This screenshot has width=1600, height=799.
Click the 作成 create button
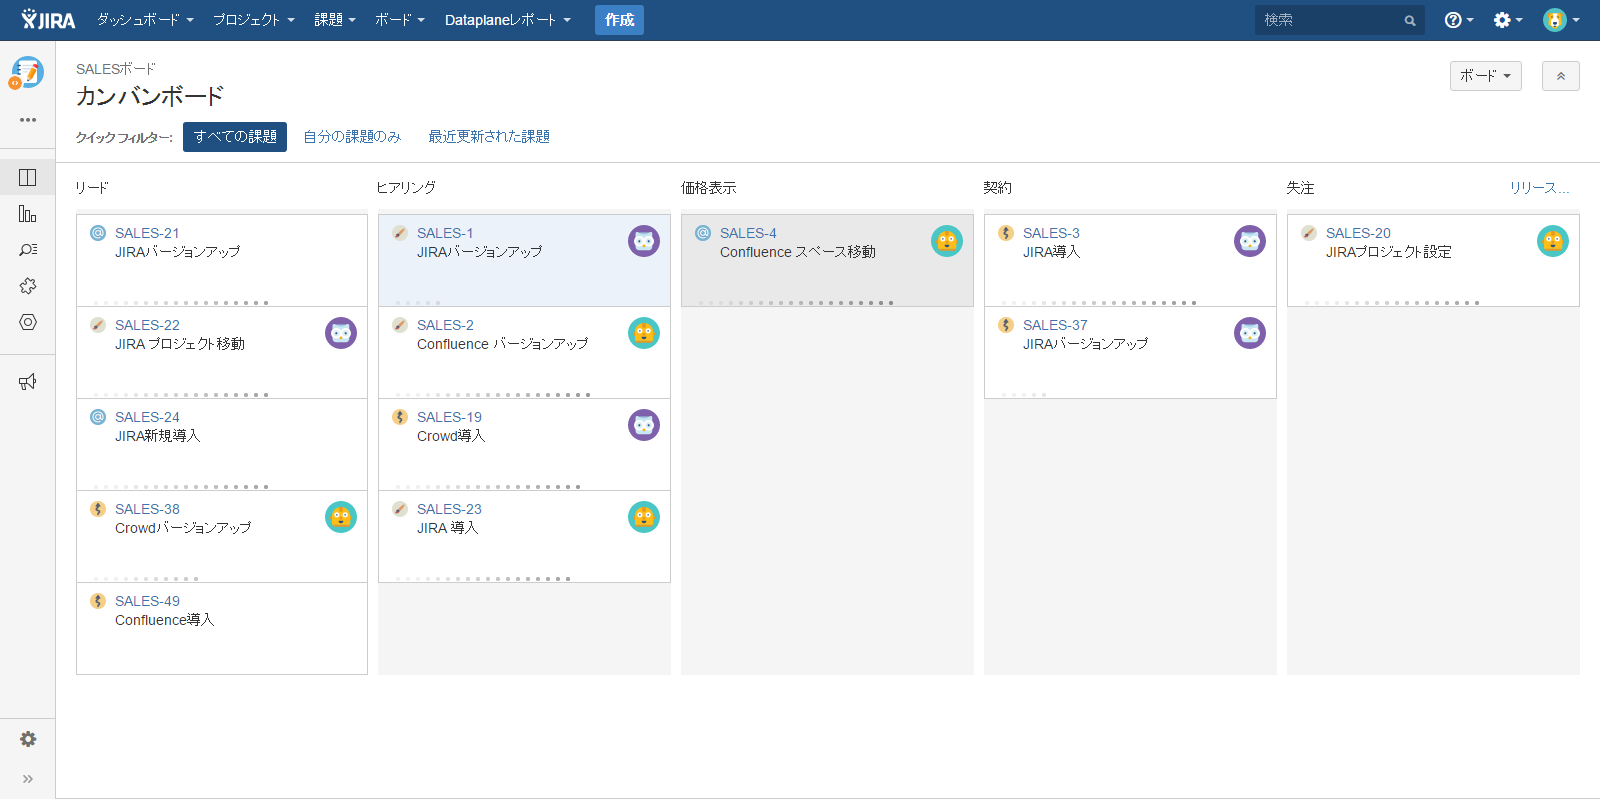pos(619,20)
